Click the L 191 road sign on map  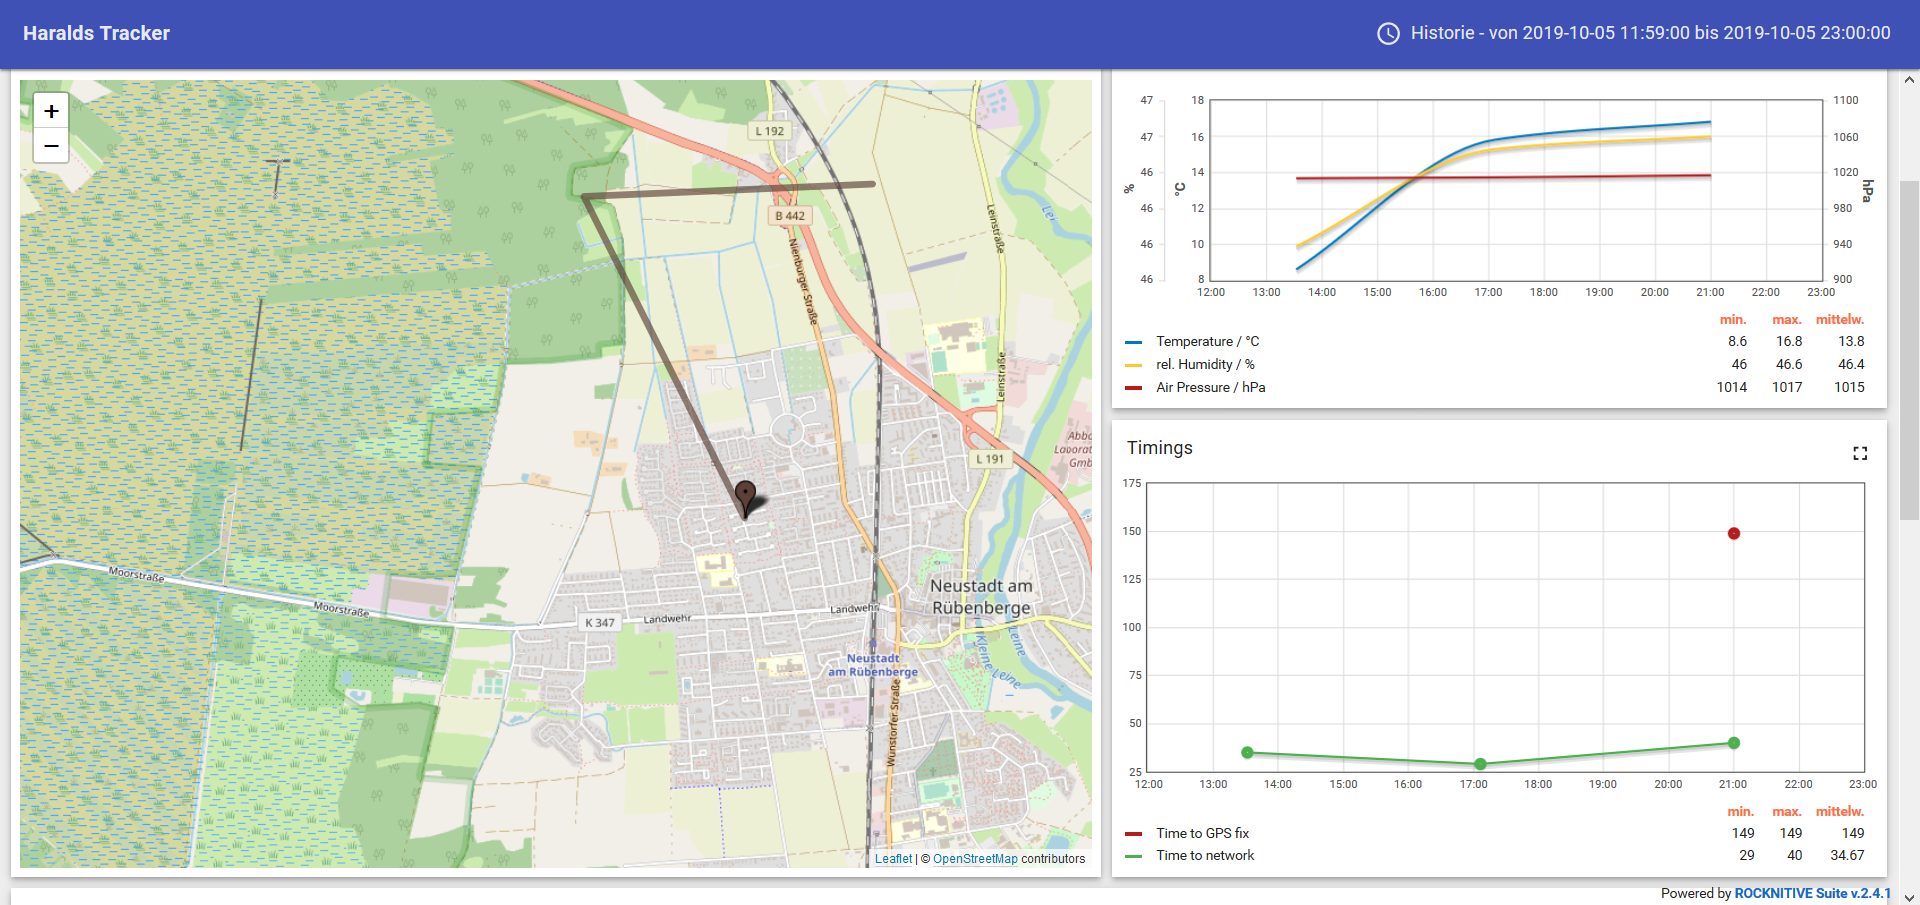pyautogui.click(x=990, y=459)
